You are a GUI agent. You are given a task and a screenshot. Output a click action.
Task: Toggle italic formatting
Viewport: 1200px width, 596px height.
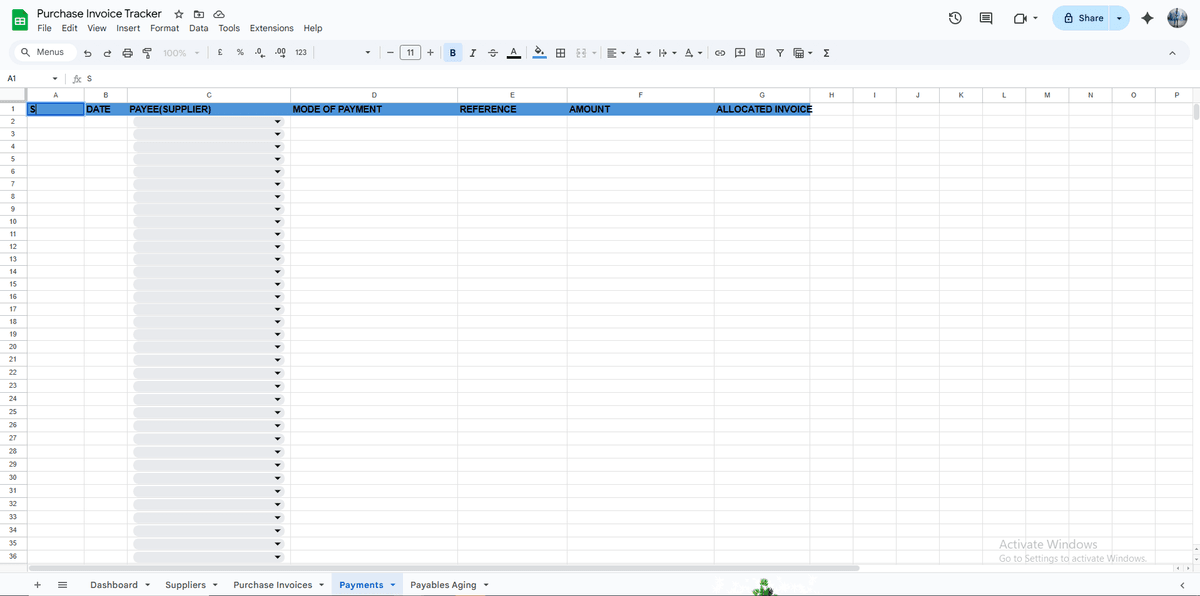(472, 53)
